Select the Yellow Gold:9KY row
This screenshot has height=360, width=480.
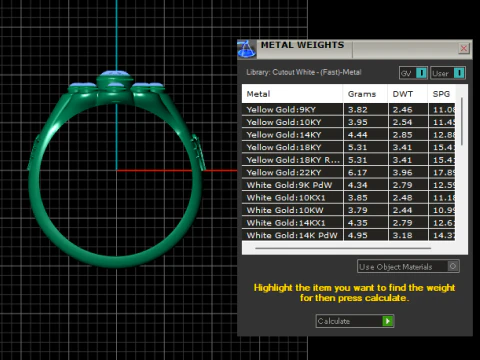[x=348, y=109]
